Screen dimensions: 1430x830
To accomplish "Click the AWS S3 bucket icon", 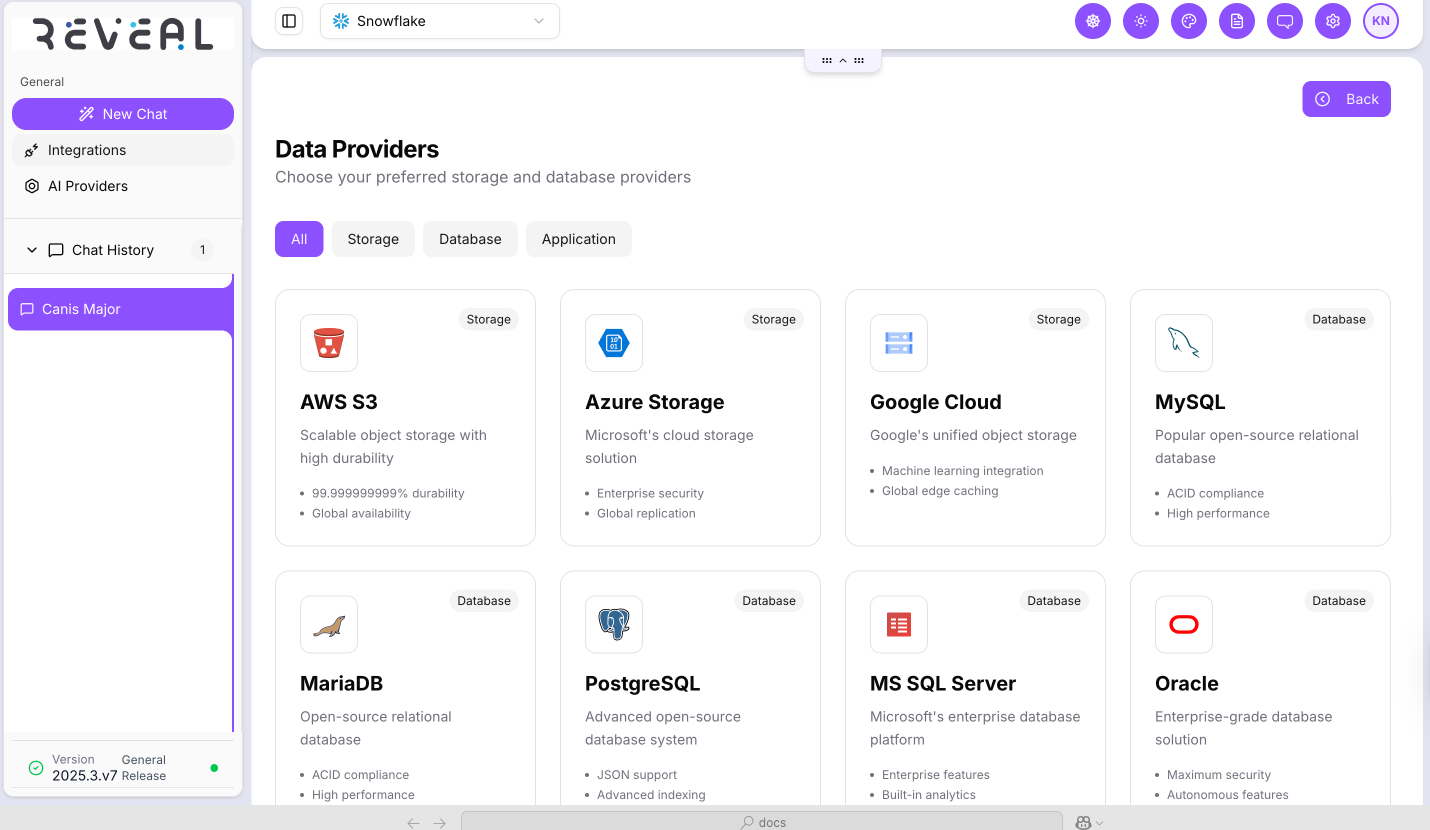I will pyautogui.click(x=329, y=343).
